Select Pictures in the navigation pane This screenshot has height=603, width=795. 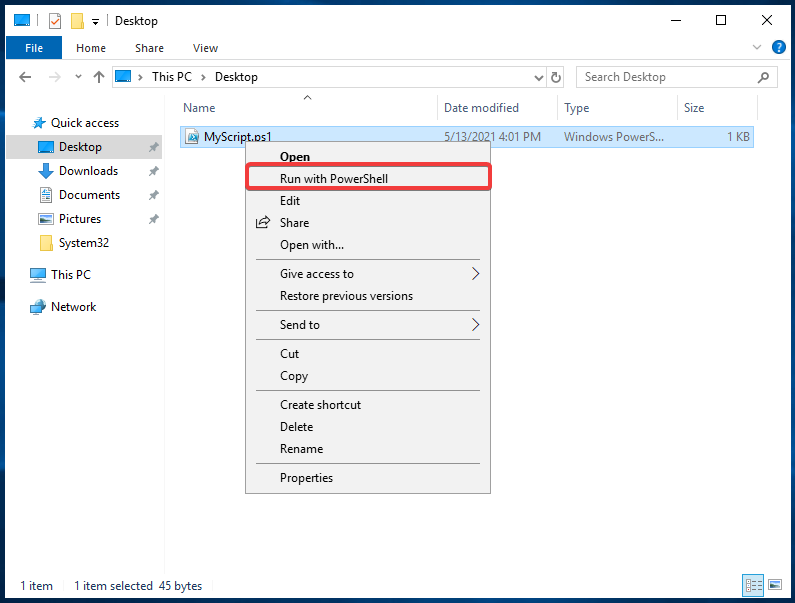pyautogui.click(x=80, y=219)
